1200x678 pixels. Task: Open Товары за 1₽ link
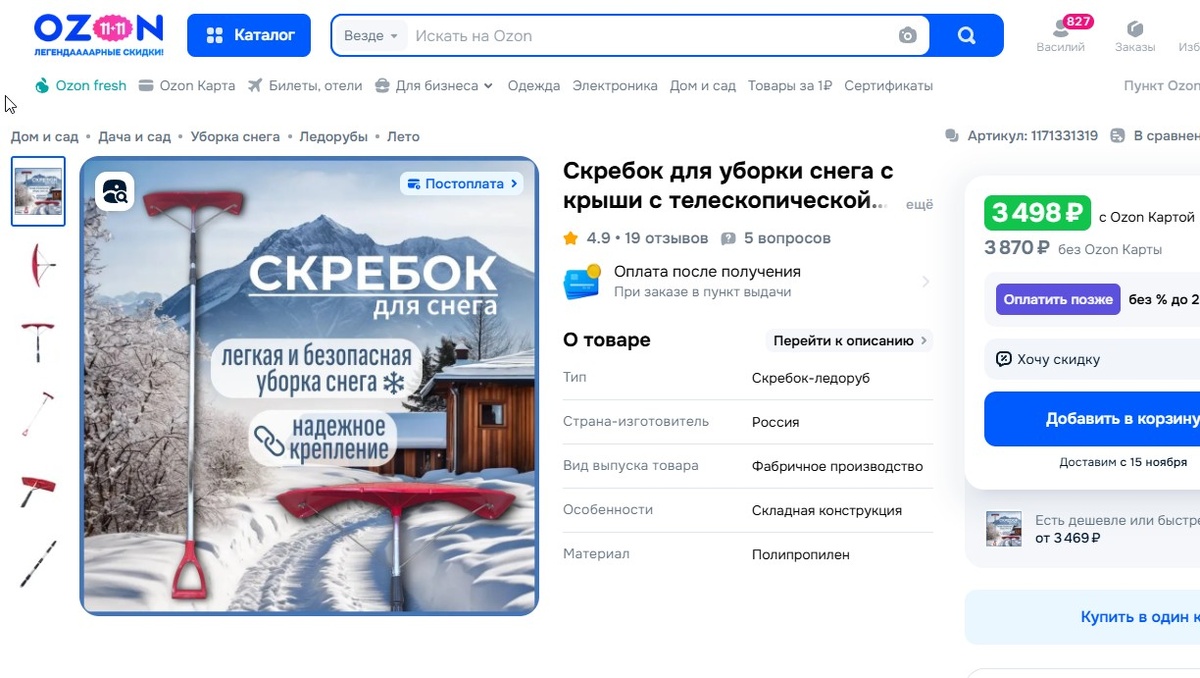[790, 86]
